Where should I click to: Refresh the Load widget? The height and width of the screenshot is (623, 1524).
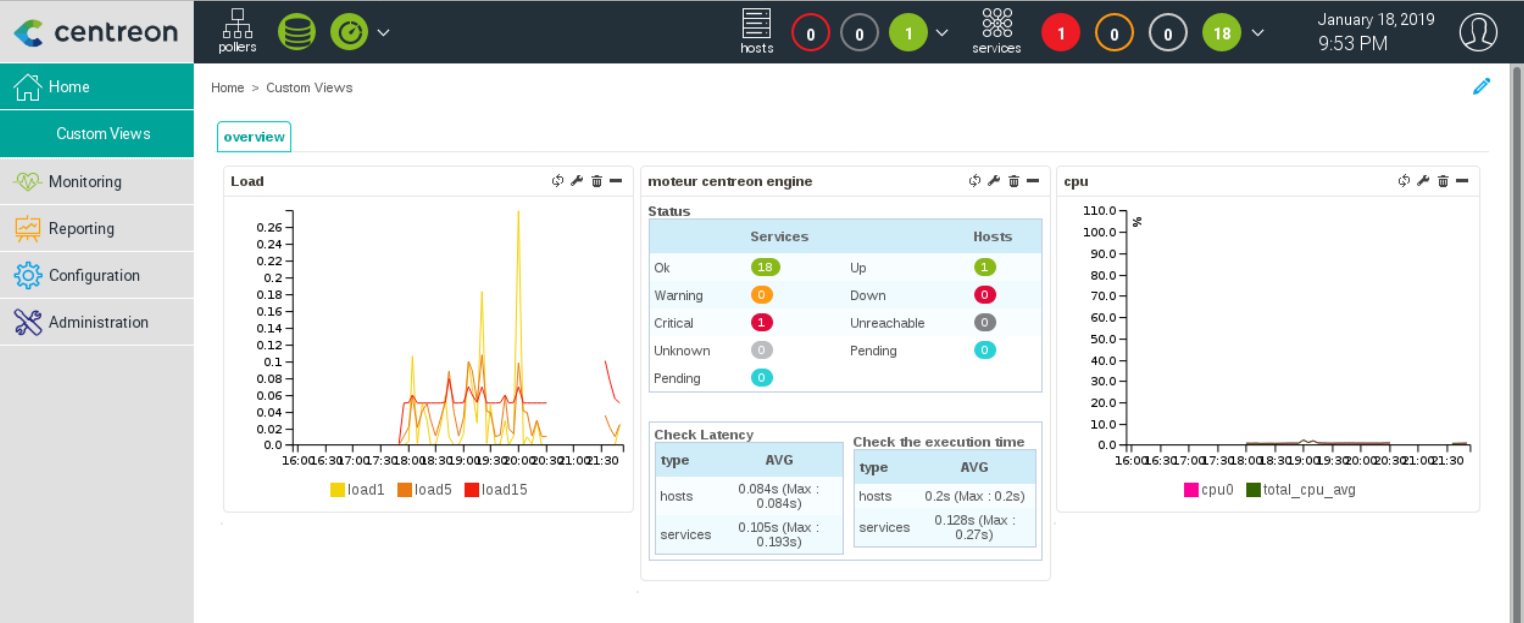pyautogui.click(x=558, y=181)
